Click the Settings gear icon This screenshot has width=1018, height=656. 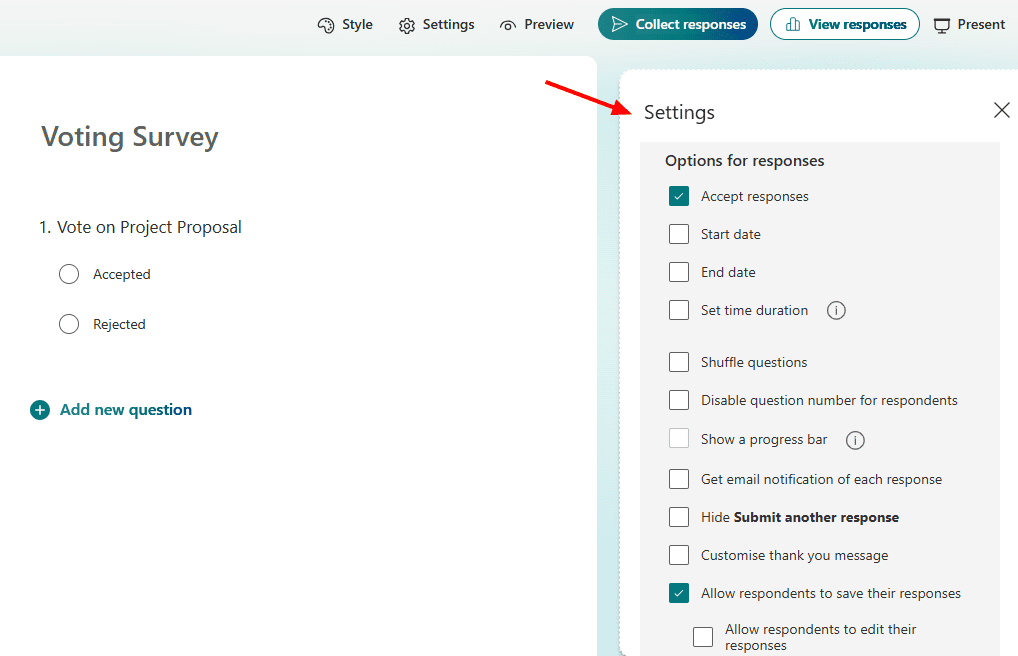(x=407, y=25)
